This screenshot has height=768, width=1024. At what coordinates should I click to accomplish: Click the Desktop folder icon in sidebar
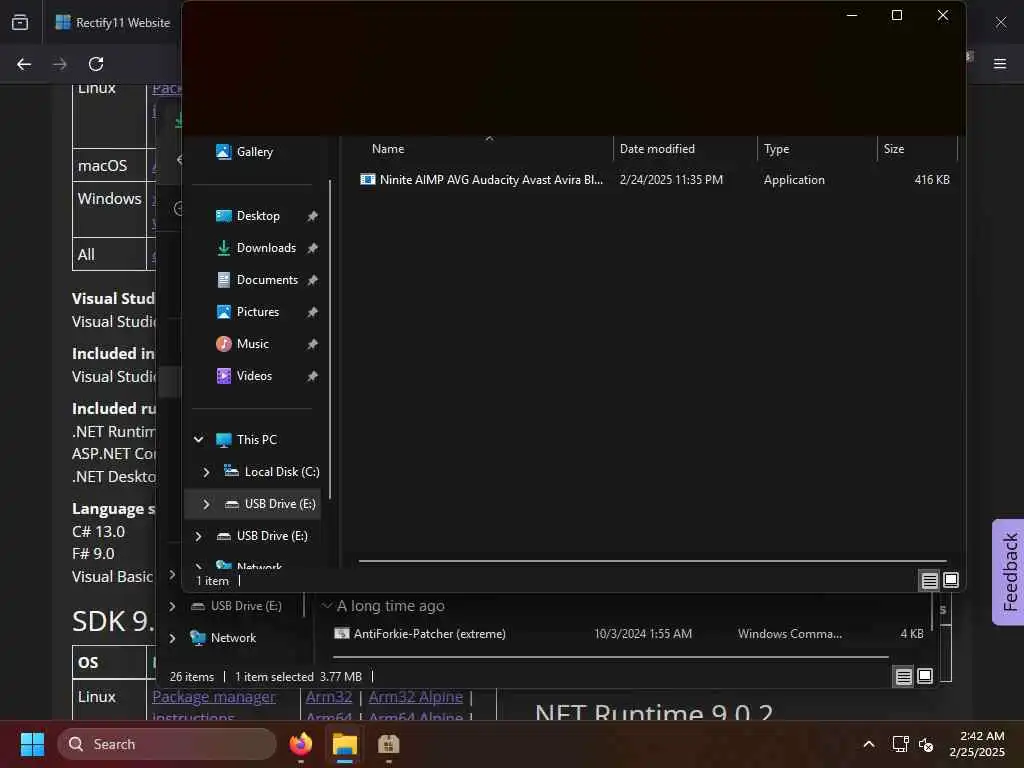pos(223,216)
